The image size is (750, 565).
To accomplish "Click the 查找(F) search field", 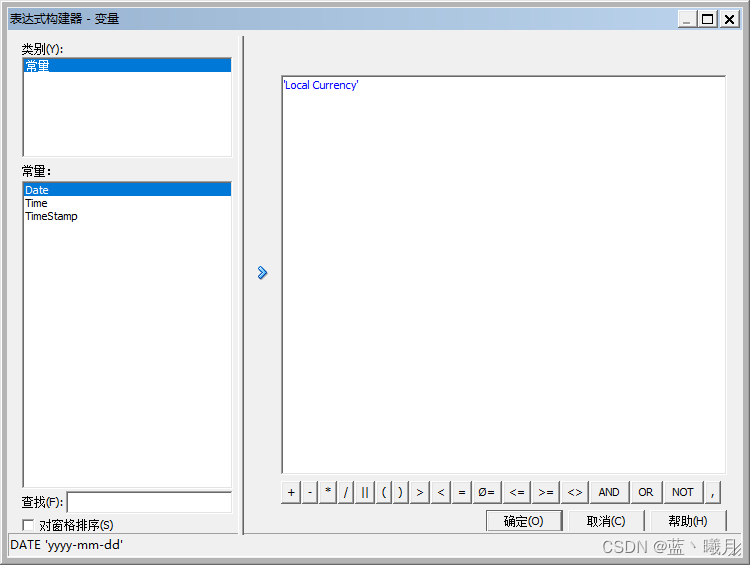I will [x=149, y=502].
